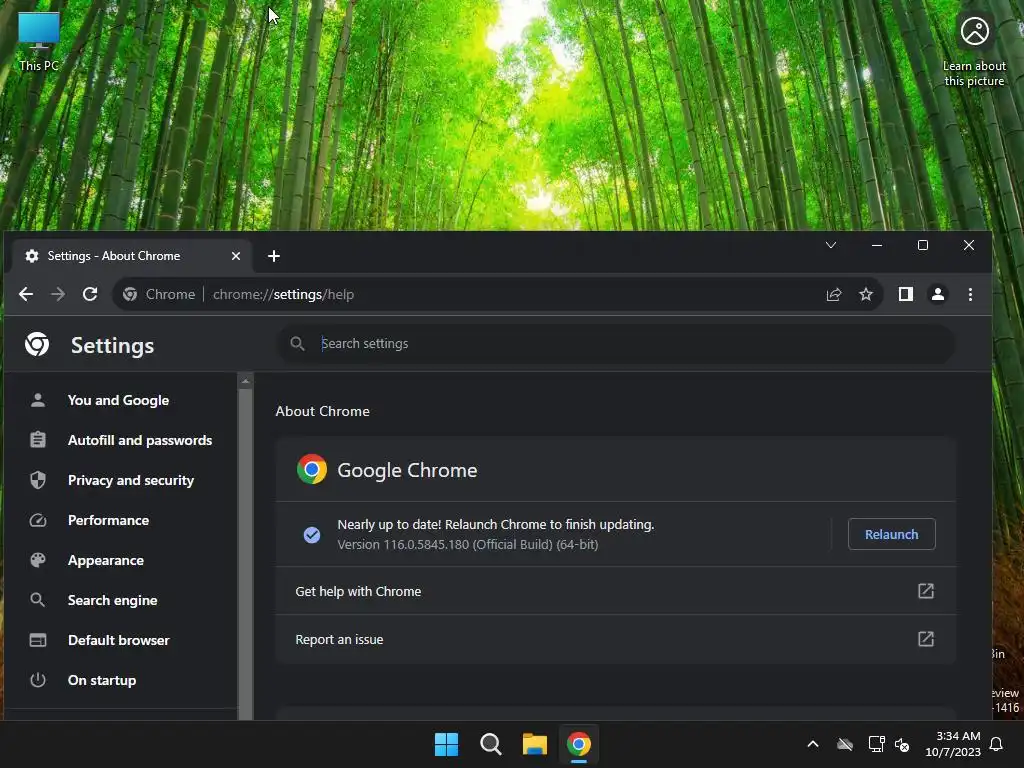Click the person icon next to You and Google

tap(38, 400)
